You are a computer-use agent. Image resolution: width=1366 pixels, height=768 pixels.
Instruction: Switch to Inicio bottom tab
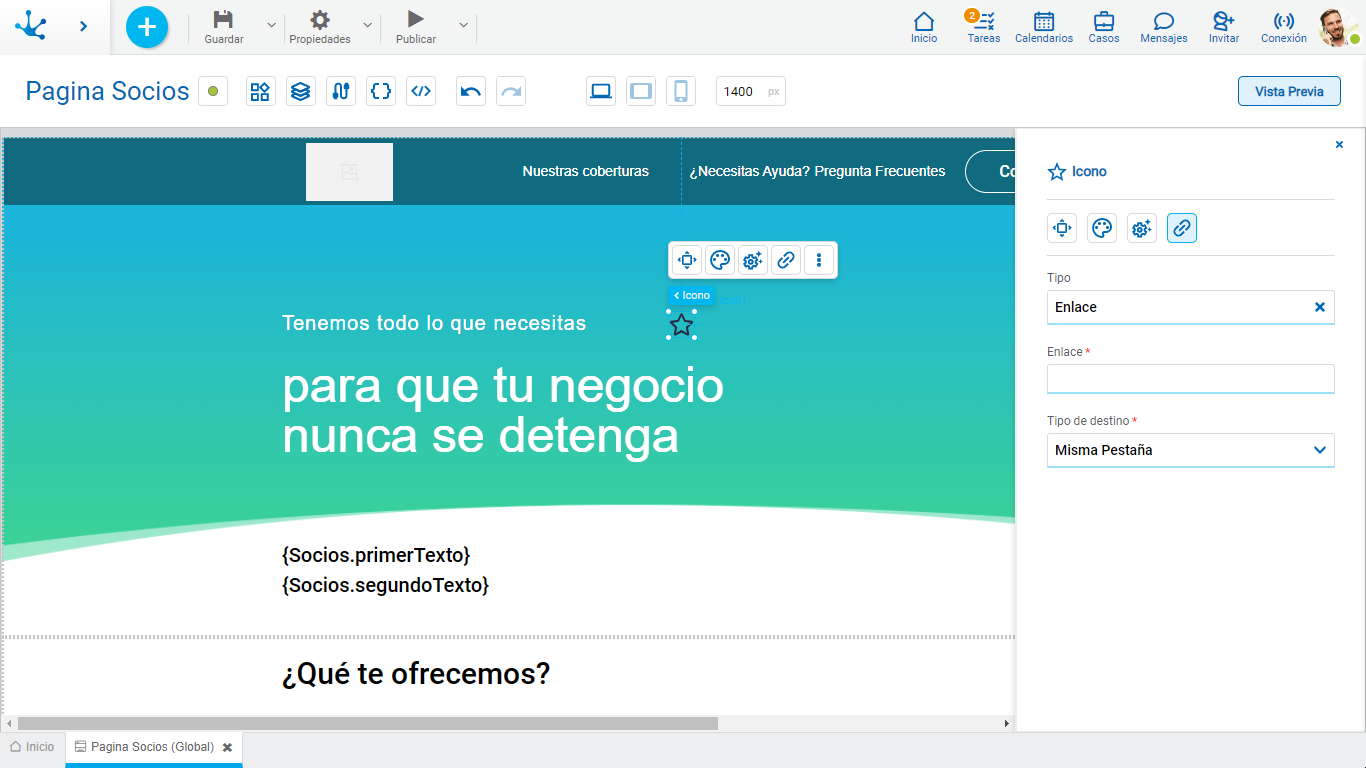pos(32,747)
